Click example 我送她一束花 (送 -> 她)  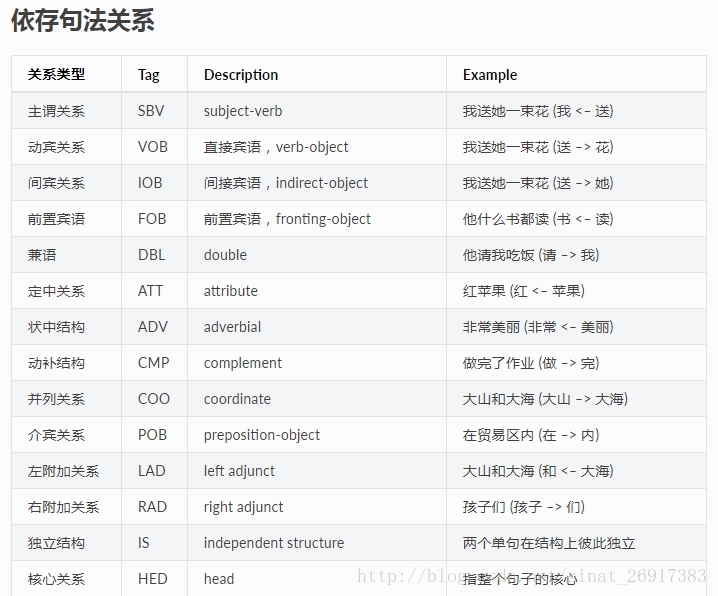(538, 183)
